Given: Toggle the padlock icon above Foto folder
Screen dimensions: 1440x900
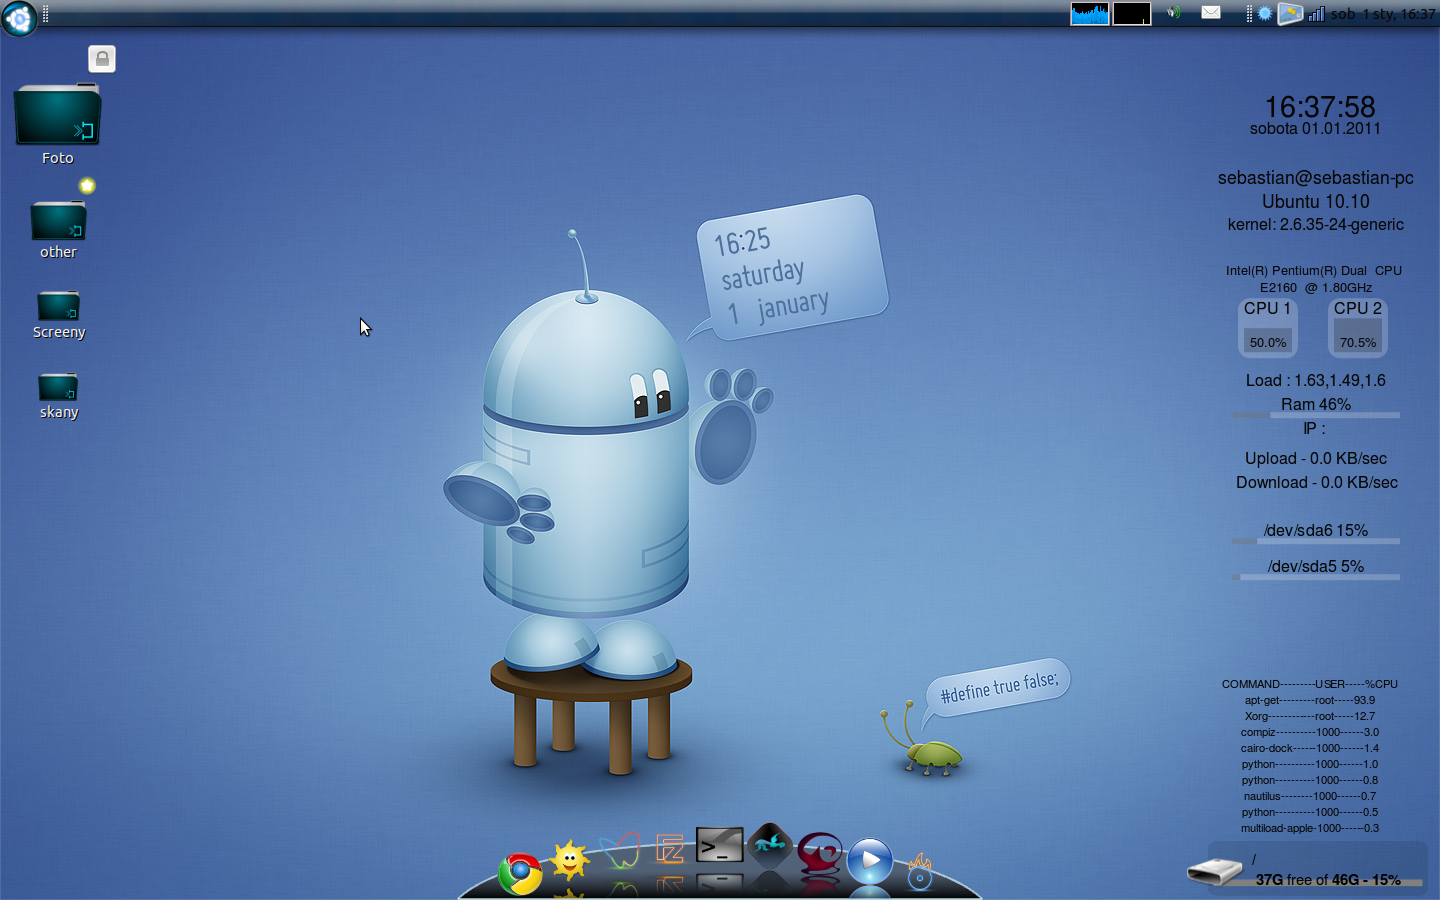Looking at the screenshot, I should click(x=102, y=59).
